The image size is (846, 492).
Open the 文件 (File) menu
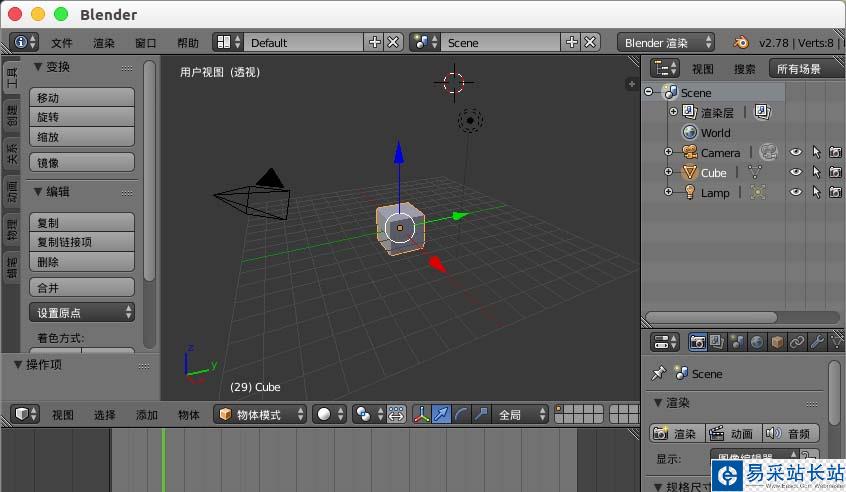tap(62, 43)
